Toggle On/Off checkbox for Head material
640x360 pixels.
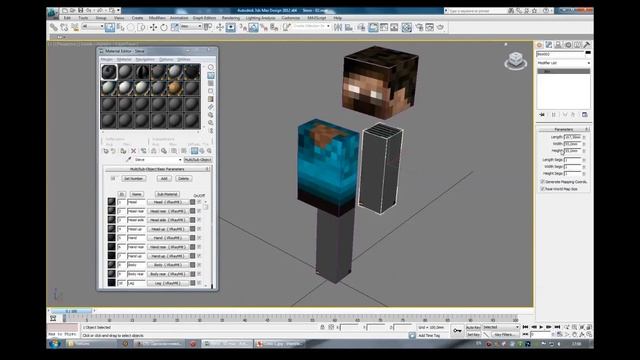(x=199, y=202)
